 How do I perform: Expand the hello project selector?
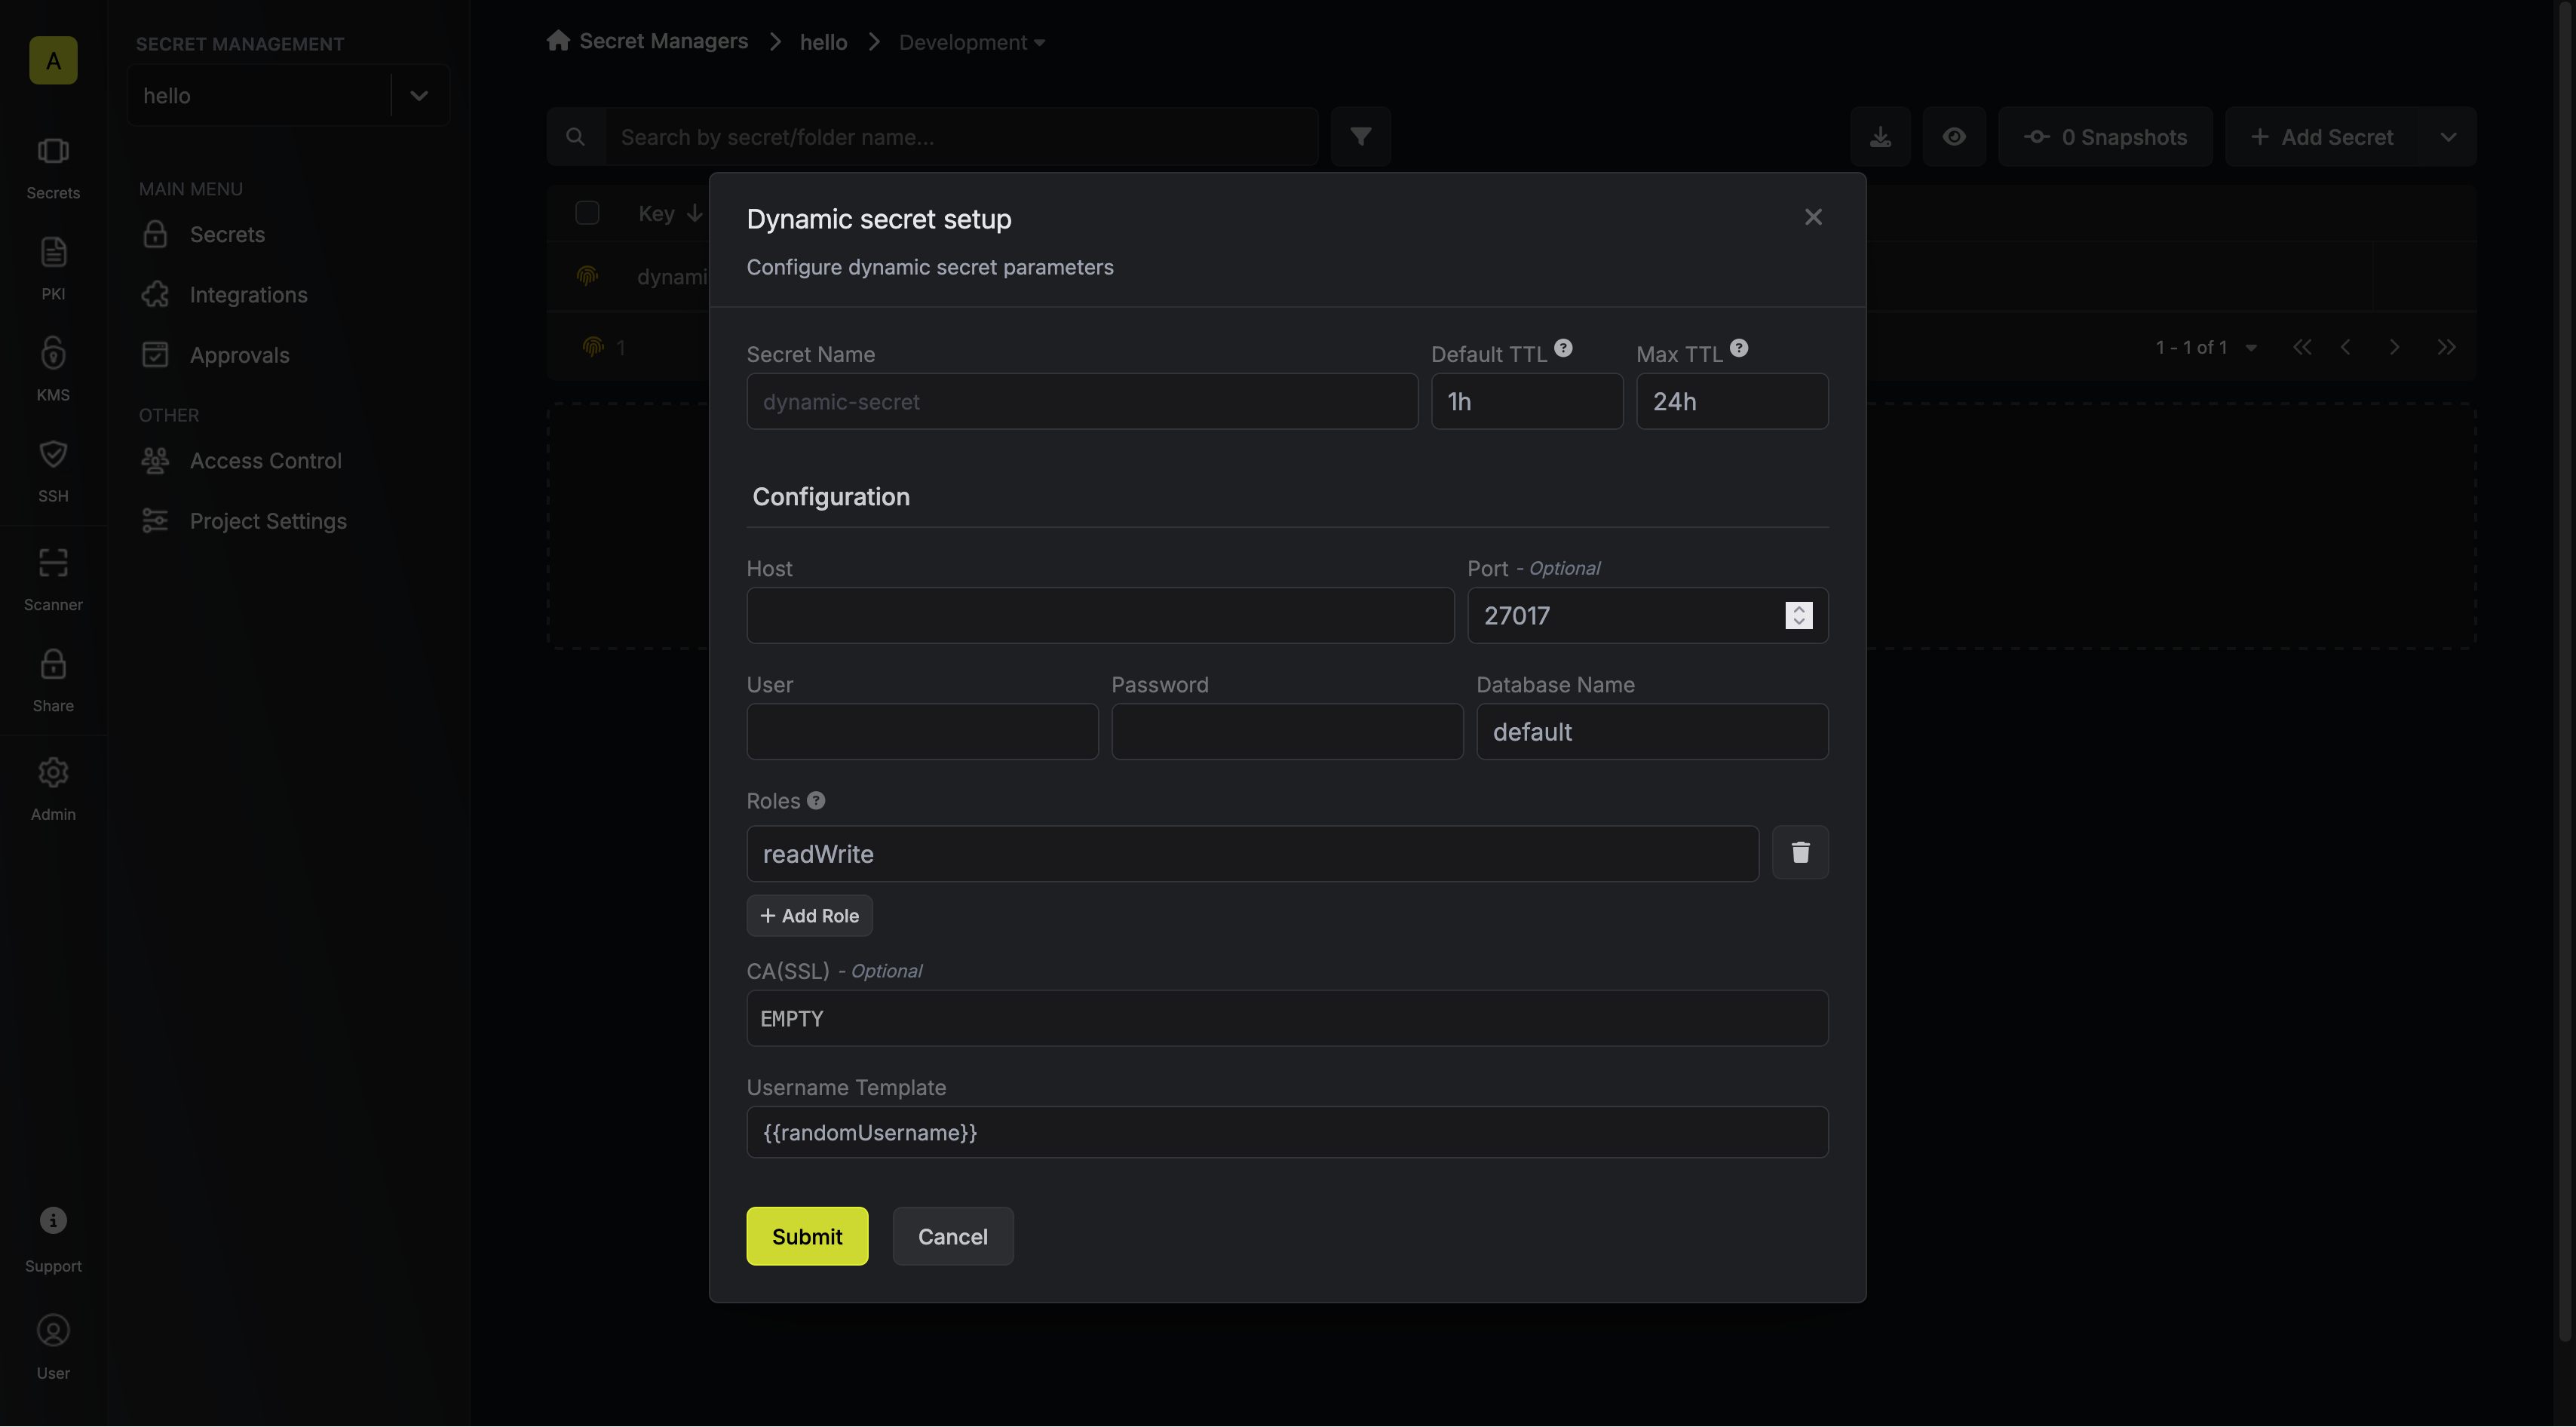tap(419, 96)
